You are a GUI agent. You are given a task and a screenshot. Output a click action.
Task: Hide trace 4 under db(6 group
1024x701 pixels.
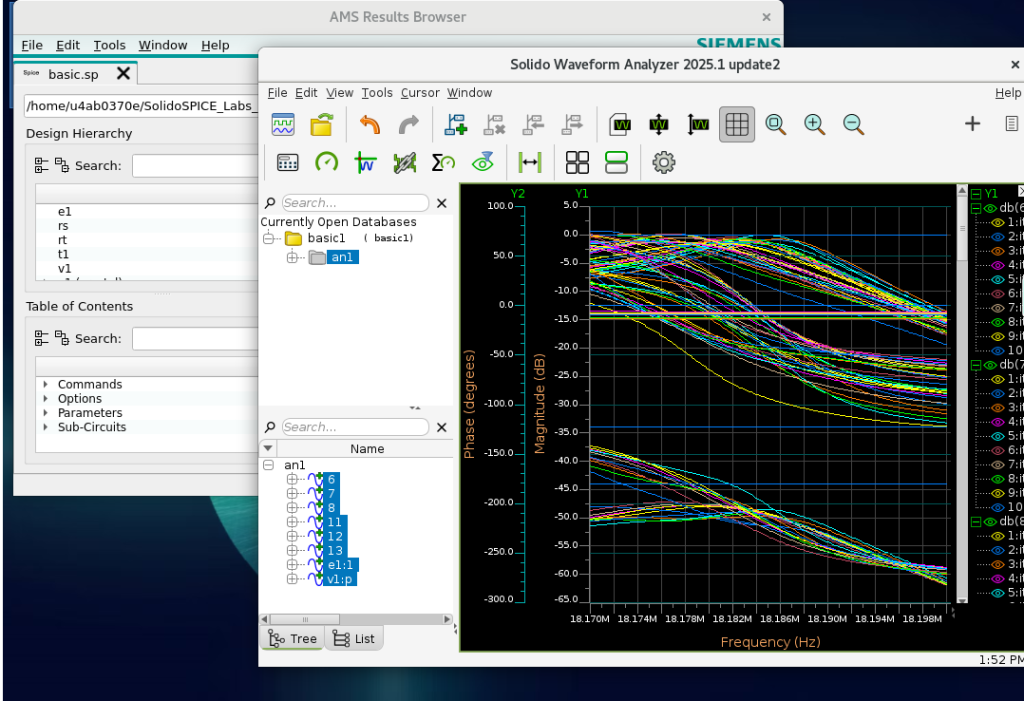(x=998, y=265)
